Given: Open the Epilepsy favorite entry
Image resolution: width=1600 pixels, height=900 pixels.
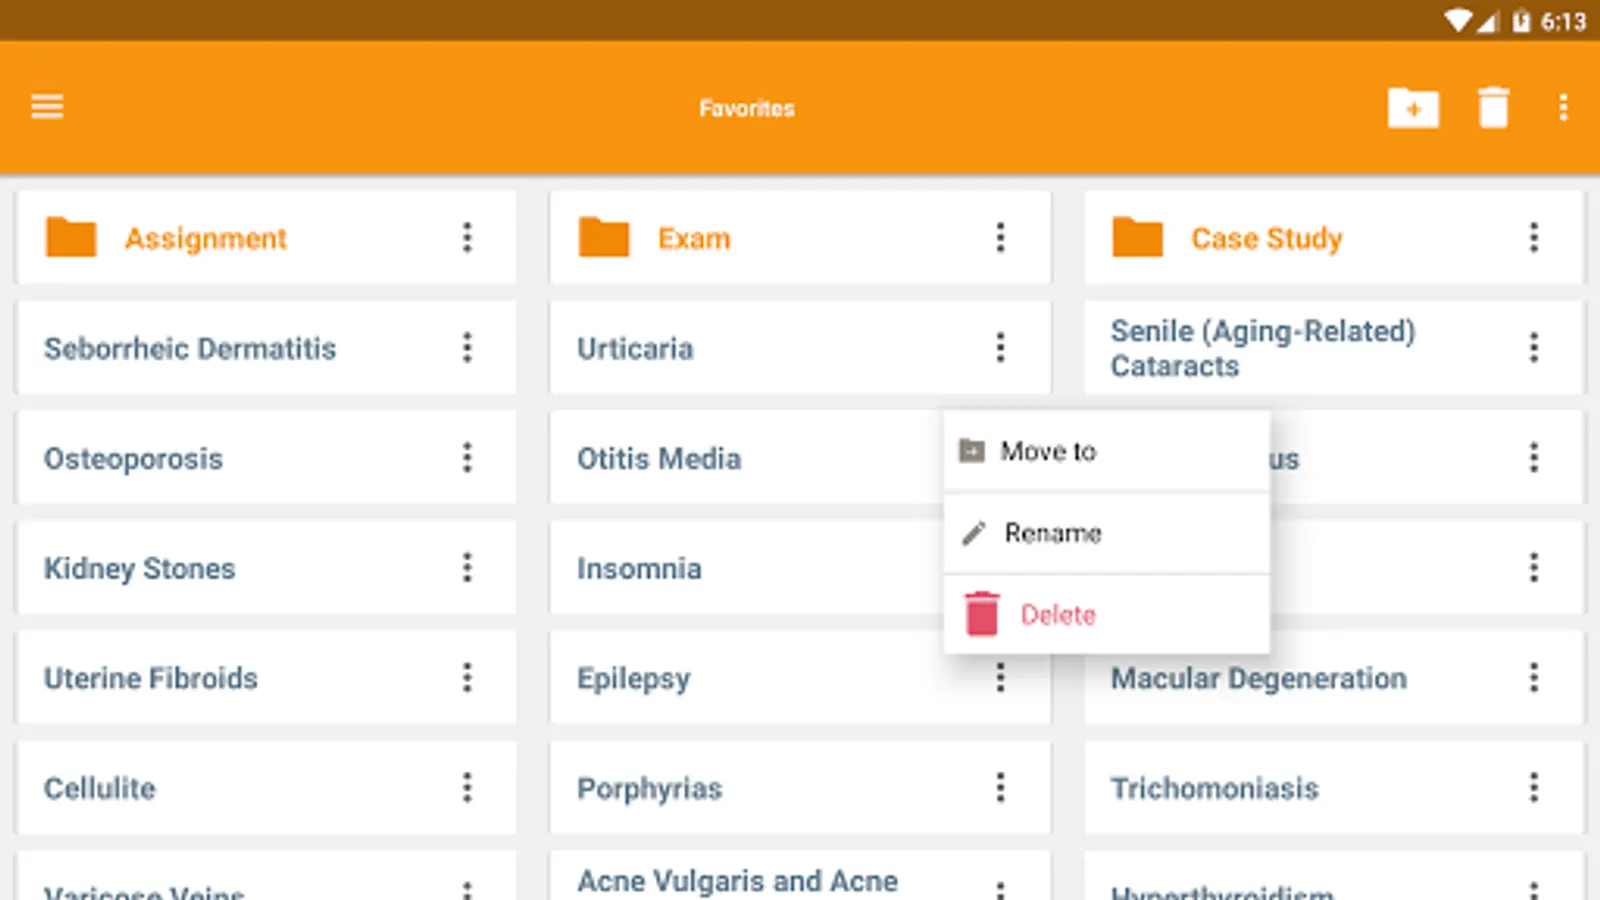Looking at the screenshot, I should tap(633, 679).
